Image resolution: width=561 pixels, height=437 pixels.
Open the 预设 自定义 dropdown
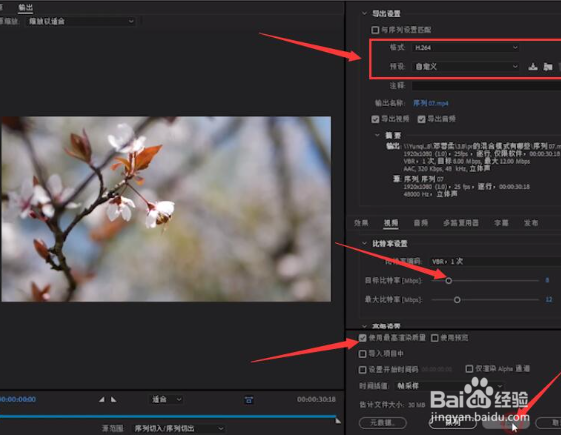tap(465, 67)
